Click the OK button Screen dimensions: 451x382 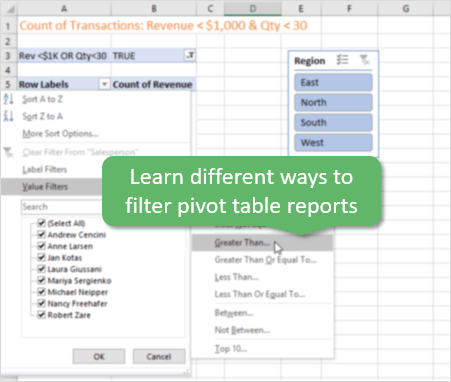(99, 357)
